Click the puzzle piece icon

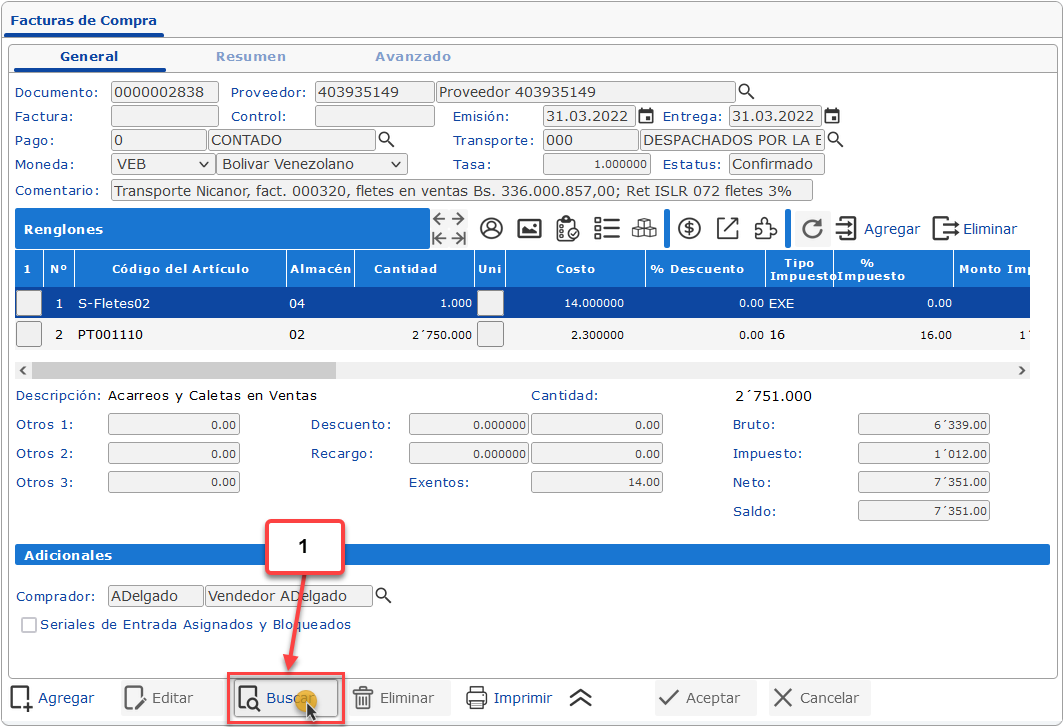point(765,229)
